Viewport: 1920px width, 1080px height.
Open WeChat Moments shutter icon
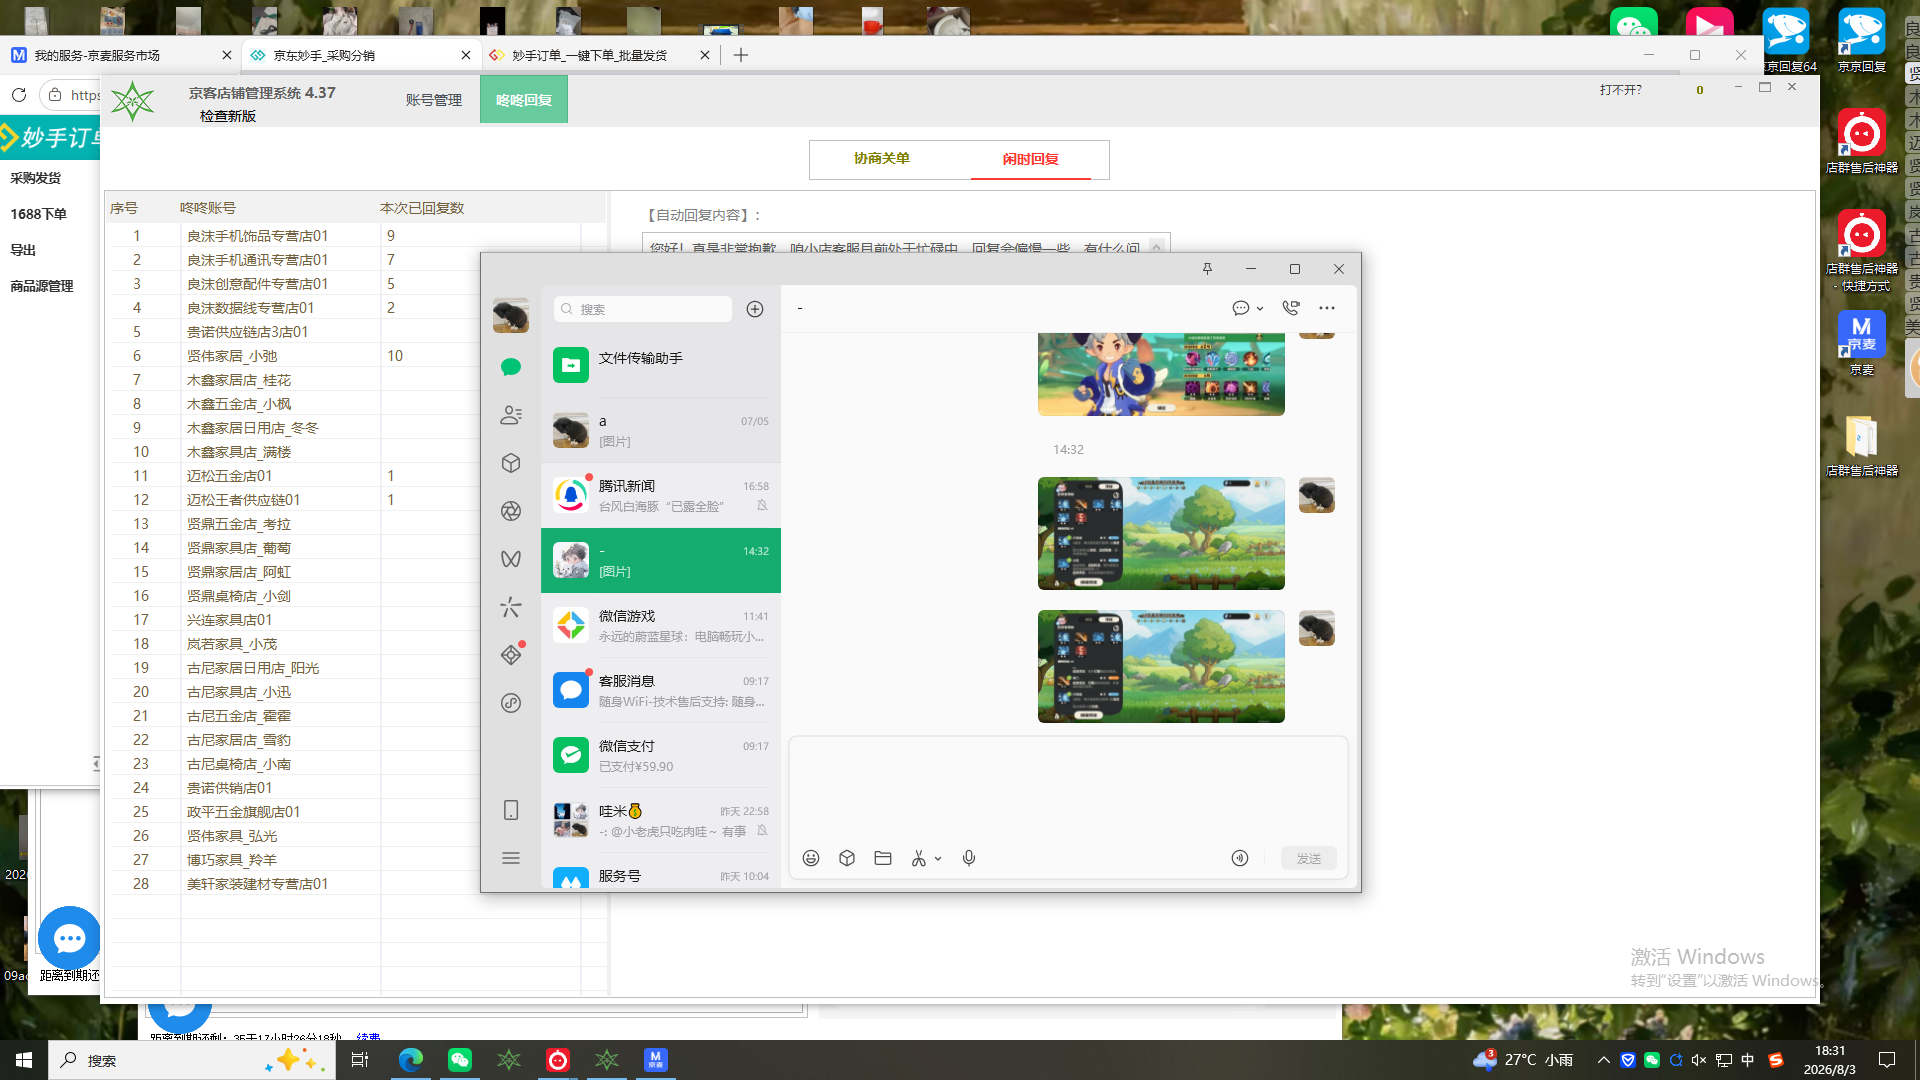tap(511, 511)
